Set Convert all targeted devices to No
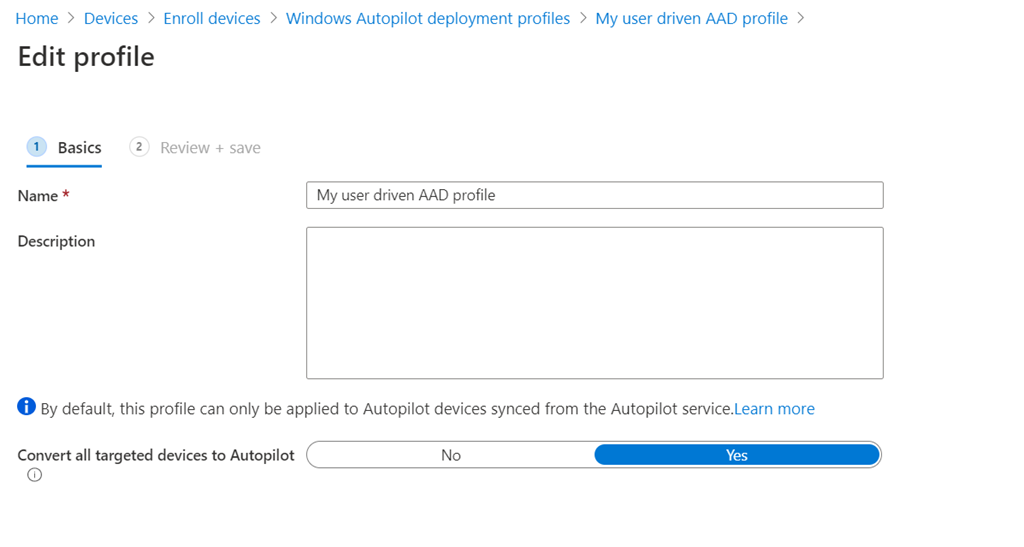This screenshot has height=547, width=1024. coord(451,455)
